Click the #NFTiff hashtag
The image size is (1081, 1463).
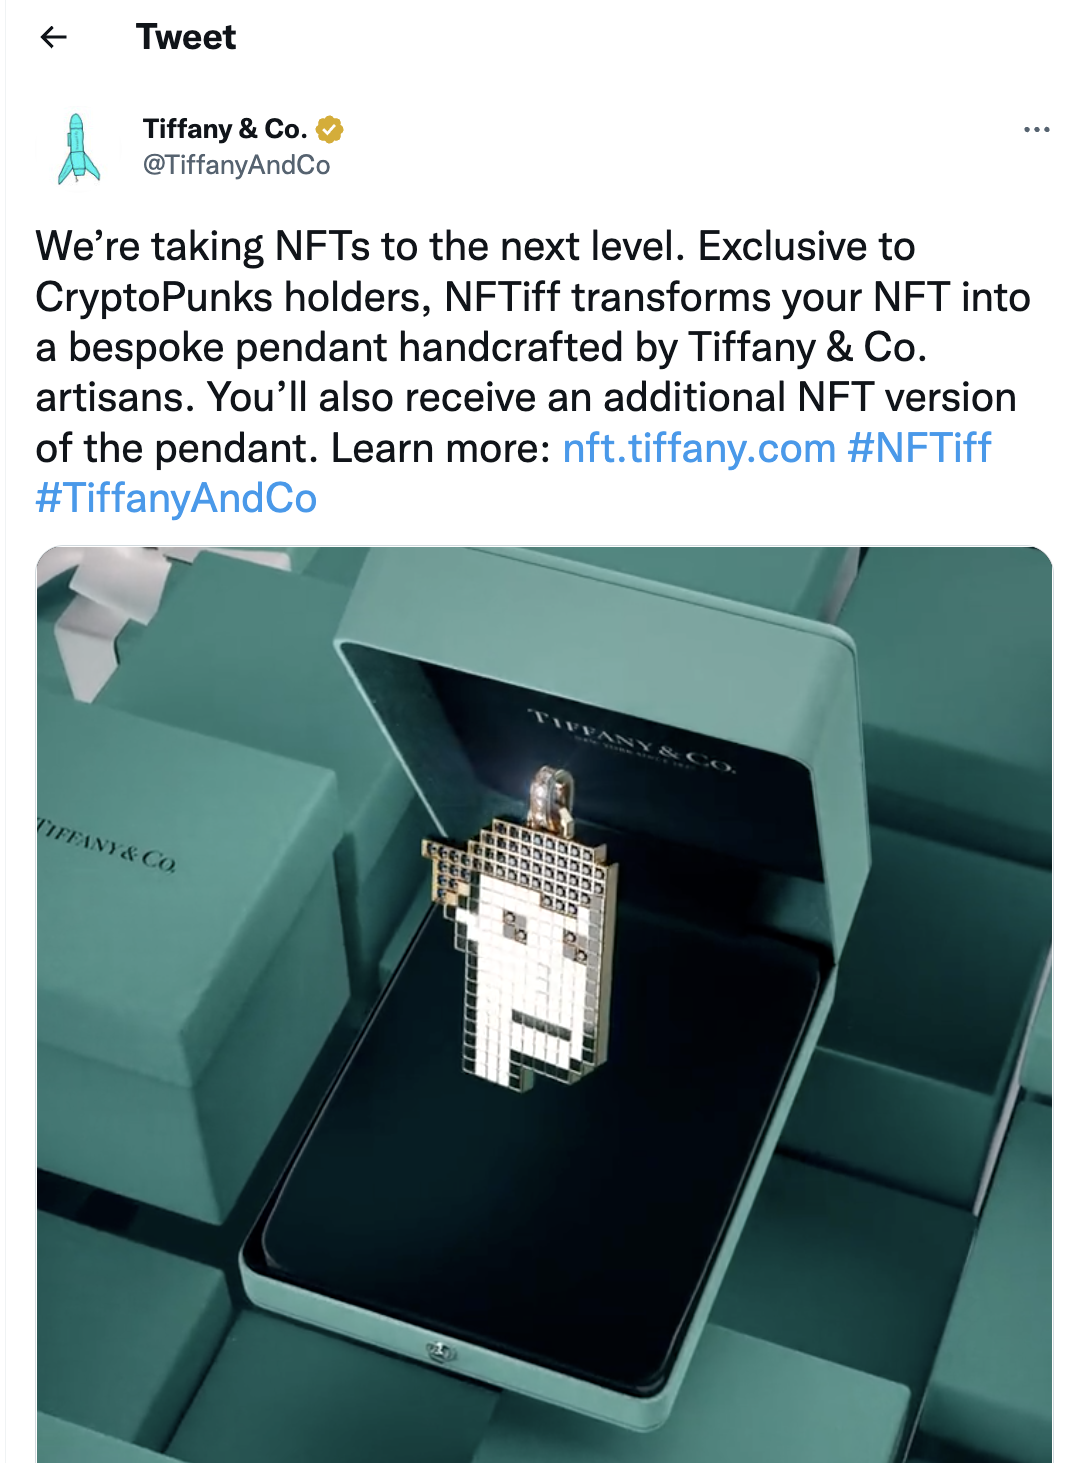pyautogui.click(x=919, y=448)
